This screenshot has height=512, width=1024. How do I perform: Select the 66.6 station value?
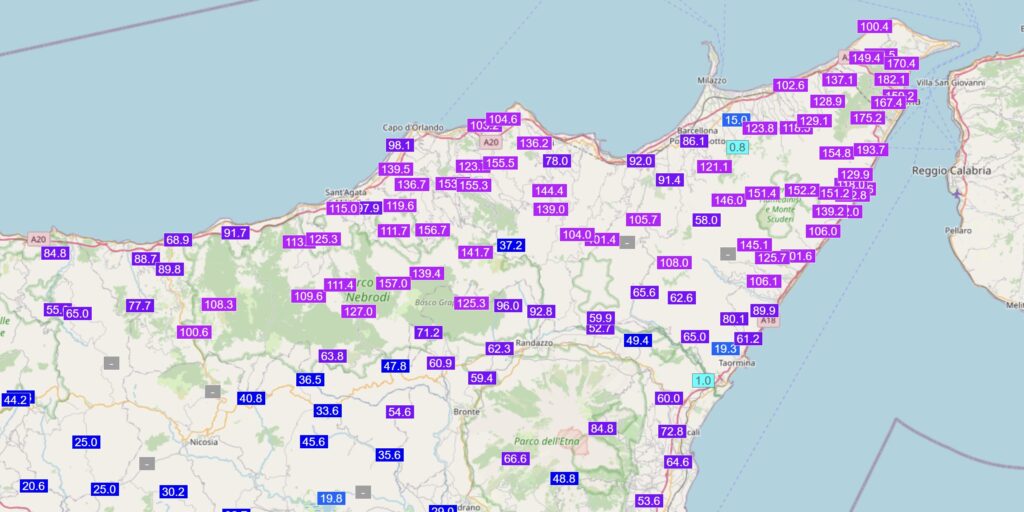point(515,459)
